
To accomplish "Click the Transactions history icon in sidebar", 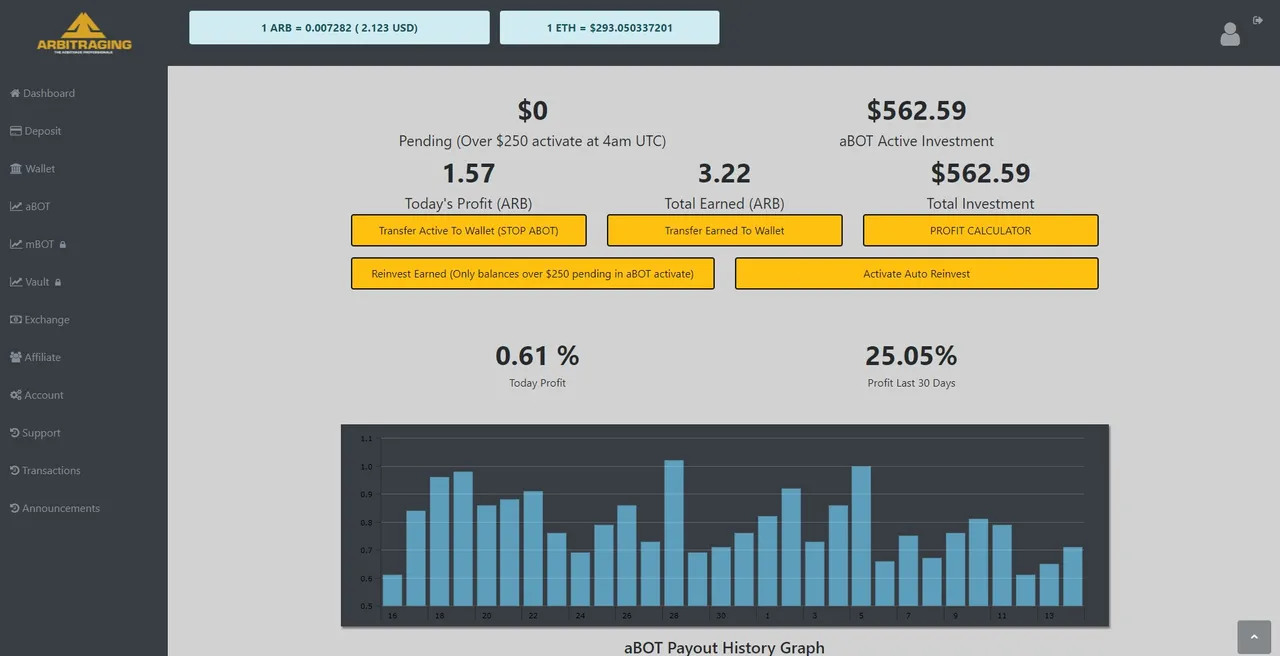I will pos(15,470).
